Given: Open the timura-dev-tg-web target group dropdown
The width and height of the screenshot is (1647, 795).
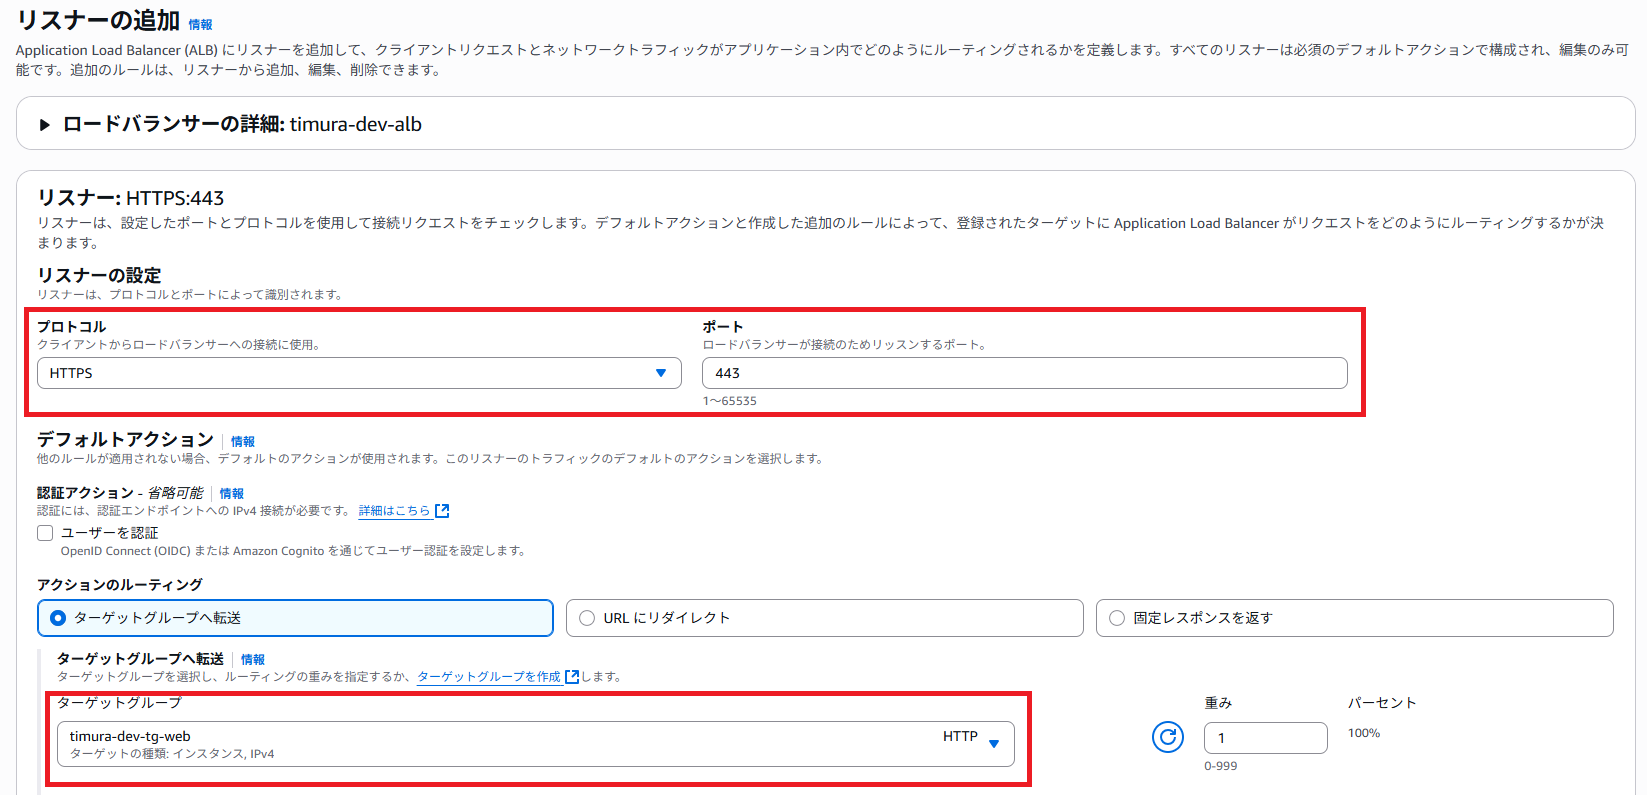Looking at the screenshot, I should [x=536, y=744].
